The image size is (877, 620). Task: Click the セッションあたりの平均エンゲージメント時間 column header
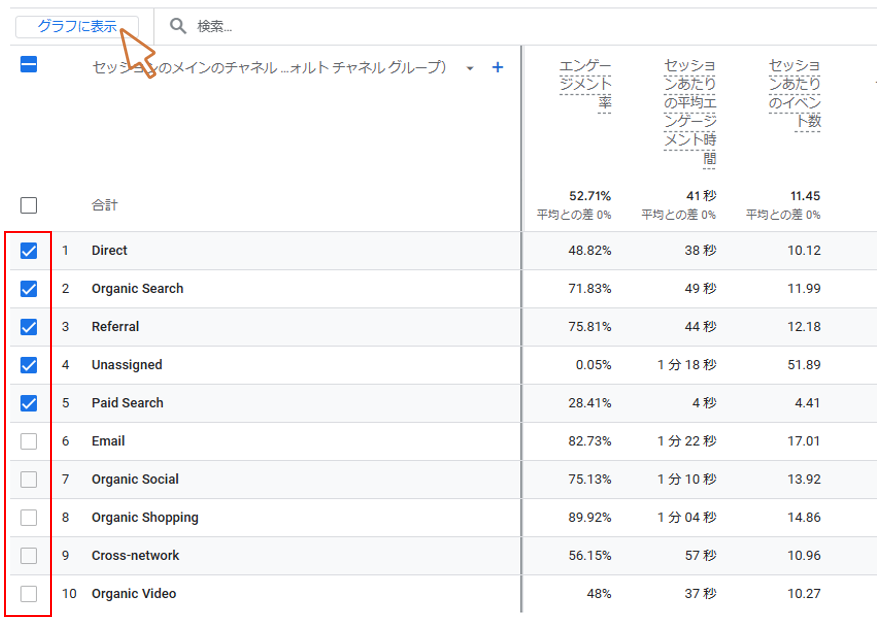coord(690,111)
